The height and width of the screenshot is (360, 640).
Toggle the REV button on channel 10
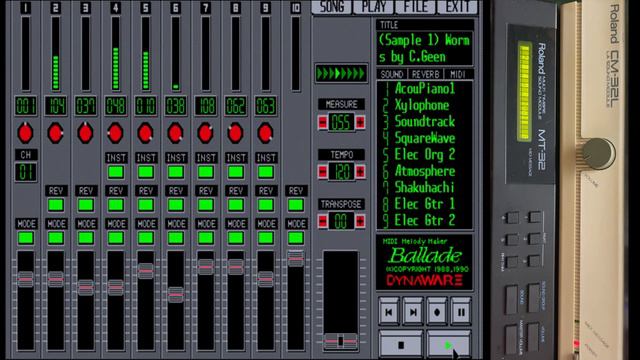click(296, 204)
